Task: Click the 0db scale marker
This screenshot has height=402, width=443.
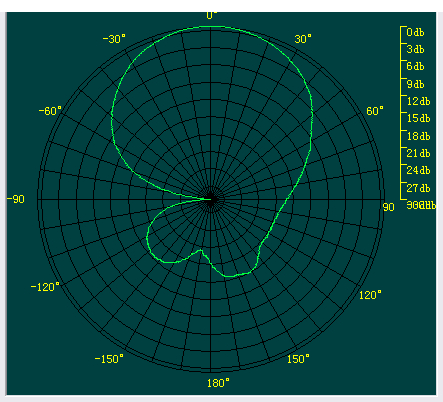Action: pyautogui.click(x=415, y=32)
